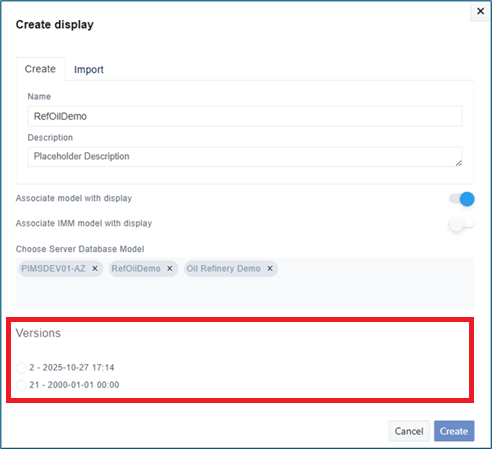Screen dimensions: 492x449
Task: Click the Description text area
Action: (x=245, y=157)
